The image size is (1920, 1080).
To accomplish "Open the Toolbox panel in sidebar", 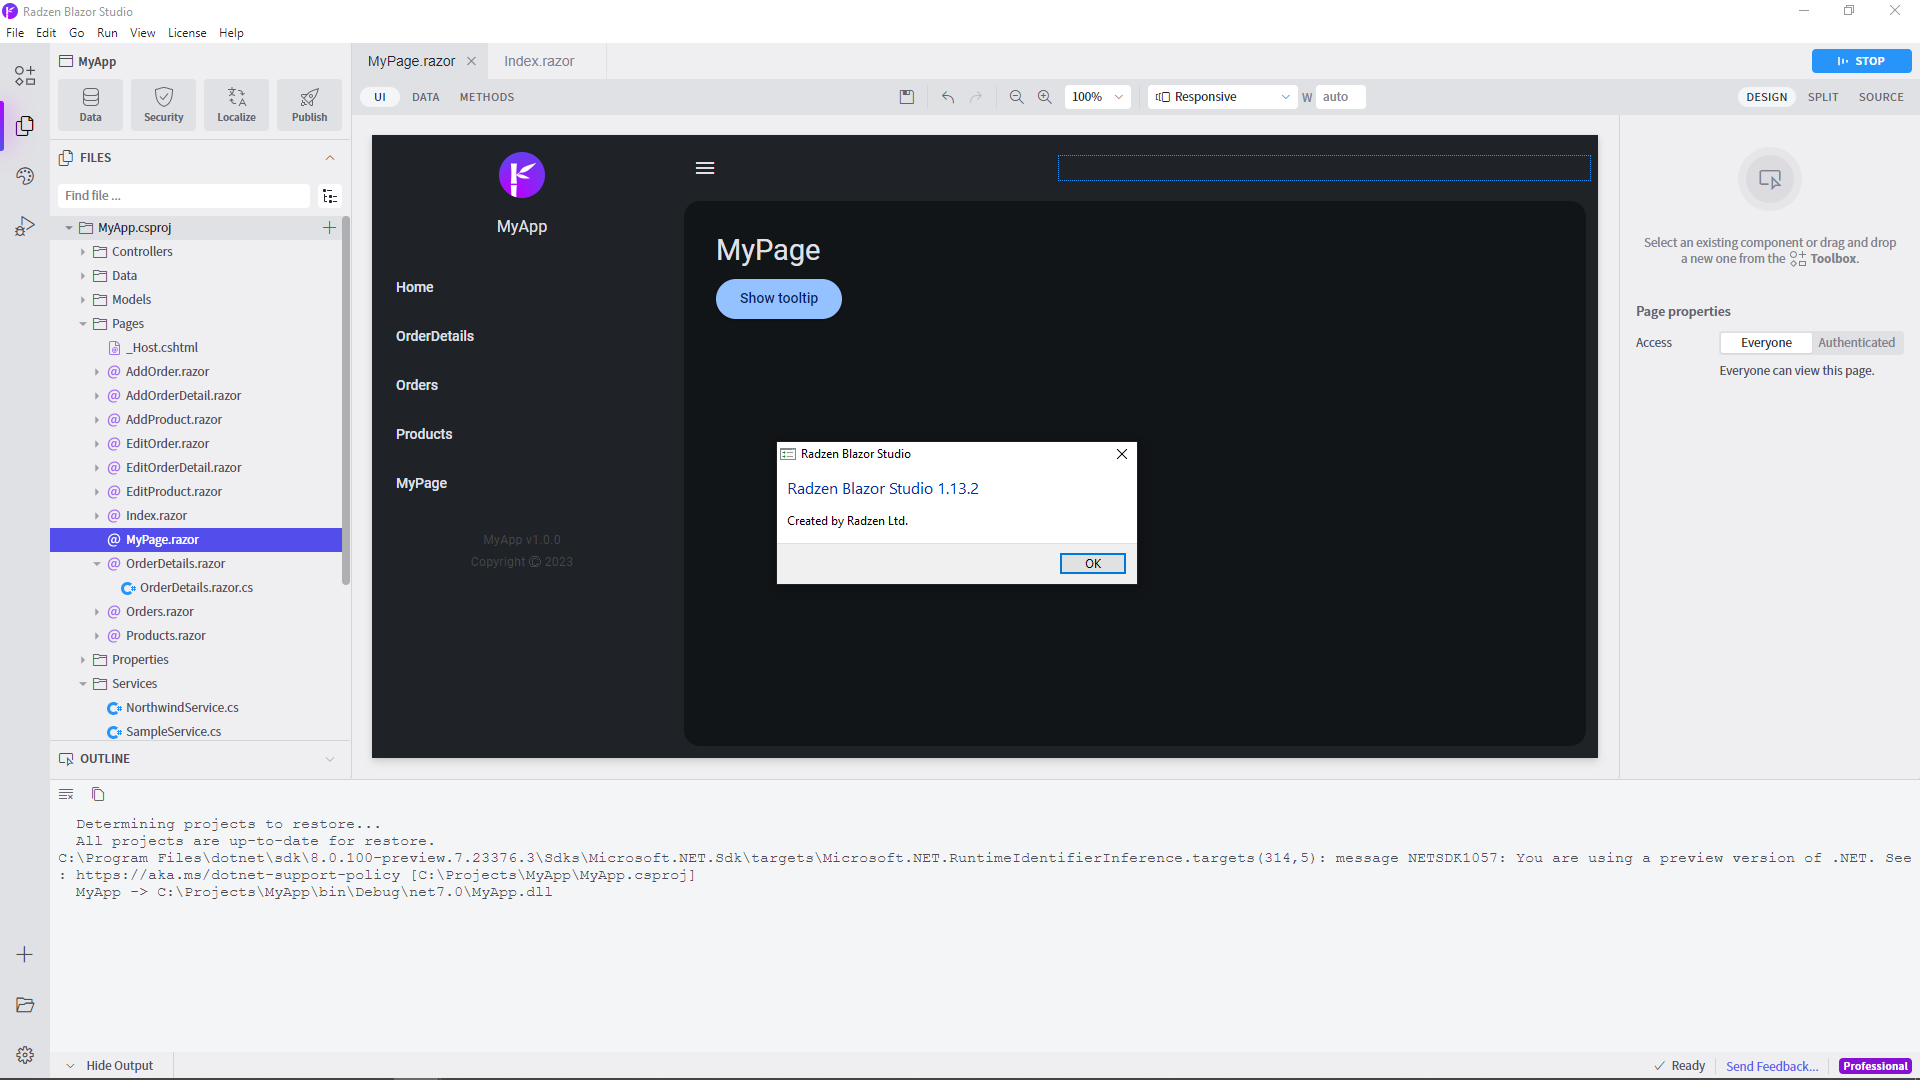I will [x=25, y=76].
